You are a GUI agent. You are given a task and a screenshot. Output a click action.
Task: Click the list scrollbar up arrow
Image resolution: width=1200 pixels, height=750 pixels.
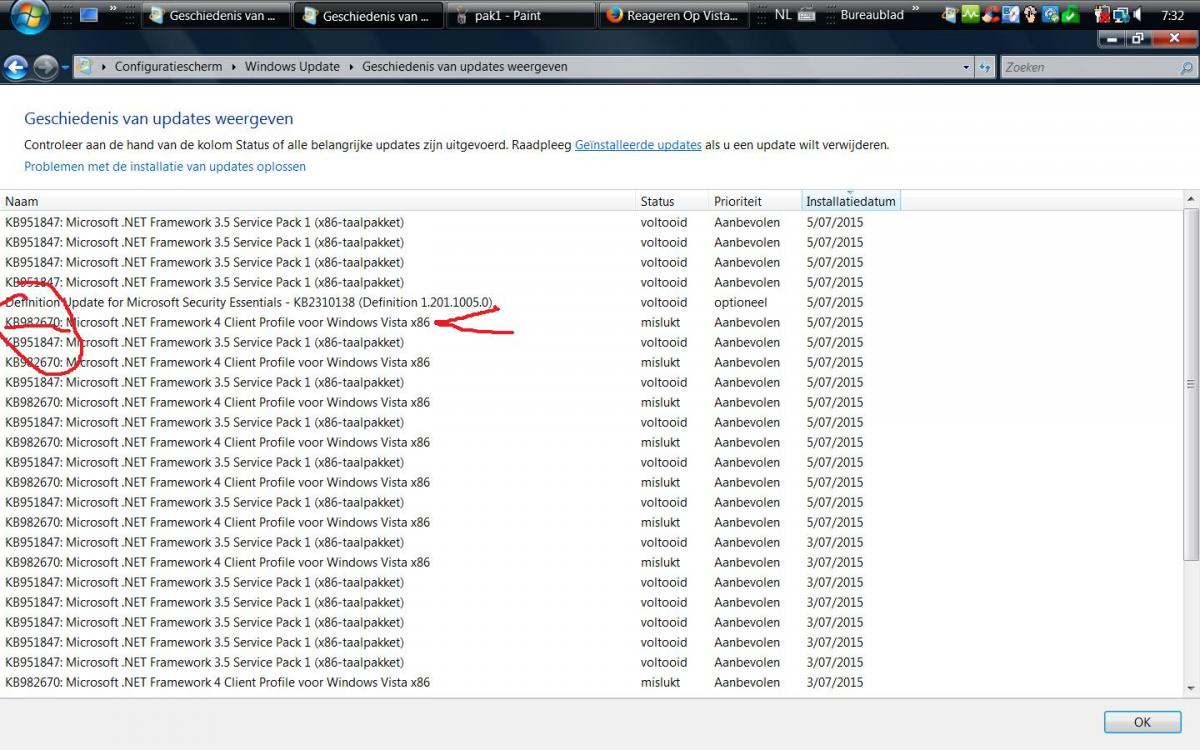(x=1191, y=199)
